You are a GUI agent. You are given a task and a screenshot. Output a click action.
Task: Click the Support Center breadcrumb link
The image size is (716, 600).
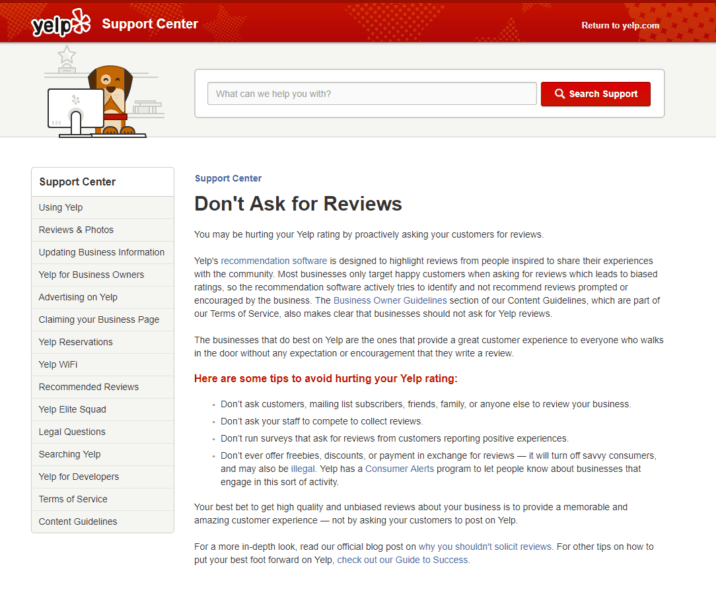228,179
